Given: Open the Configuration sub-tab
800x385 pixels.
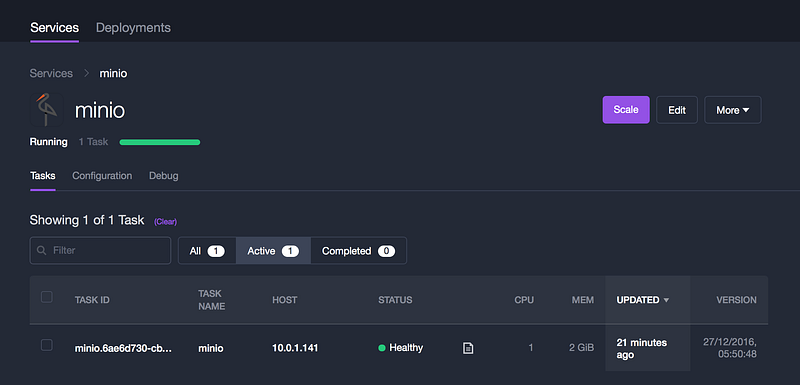Looking at the screenshot, I should click(x=102, y=176).
